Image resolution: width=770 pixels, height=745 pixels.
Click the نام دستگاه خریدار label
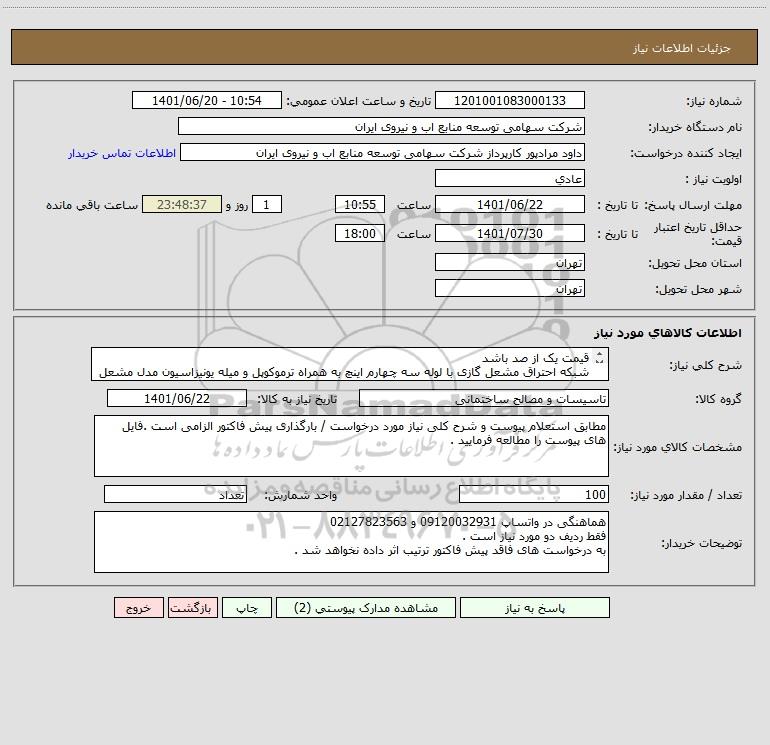tap(695, 128)
